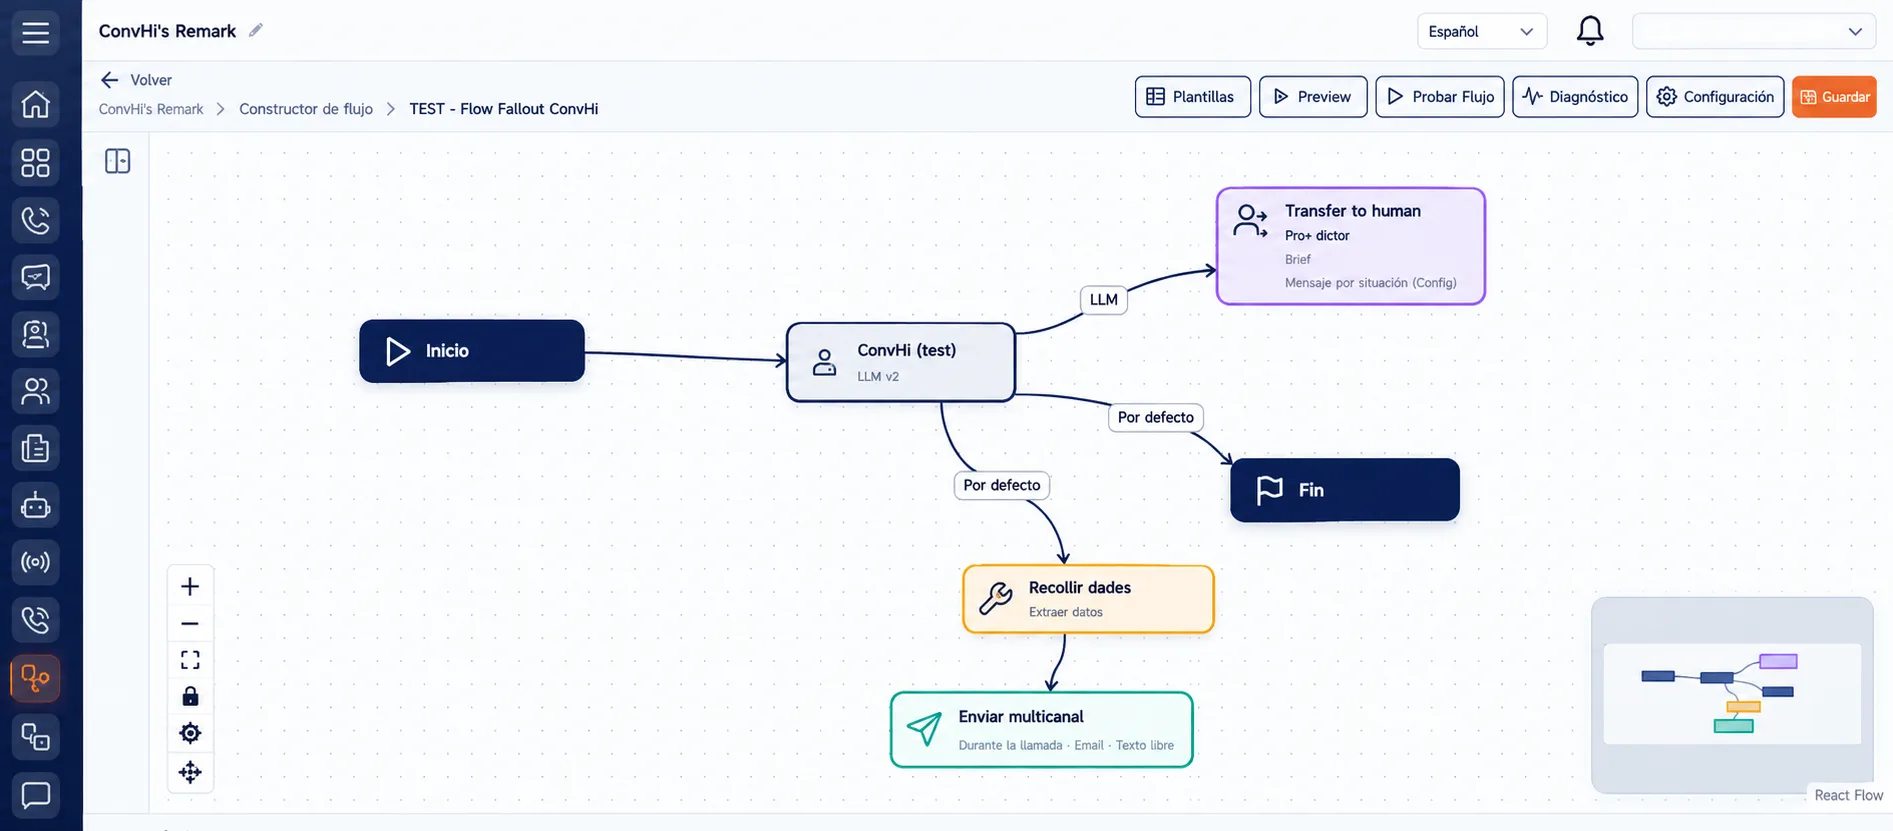Go to the home sidebar icon

click(x=35, y=104)
